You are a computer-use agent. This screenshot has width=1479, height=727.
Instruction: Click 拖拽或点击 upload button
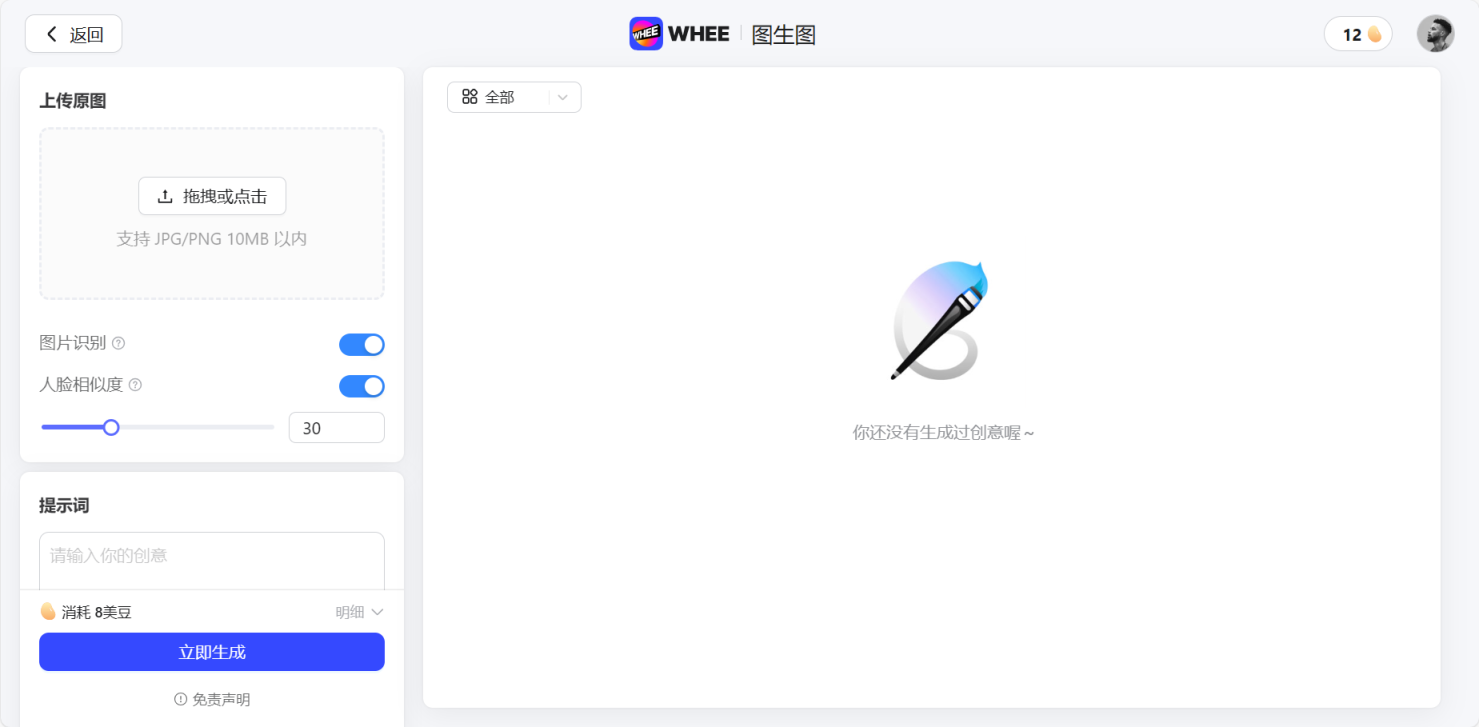click(x=212, y=196)
